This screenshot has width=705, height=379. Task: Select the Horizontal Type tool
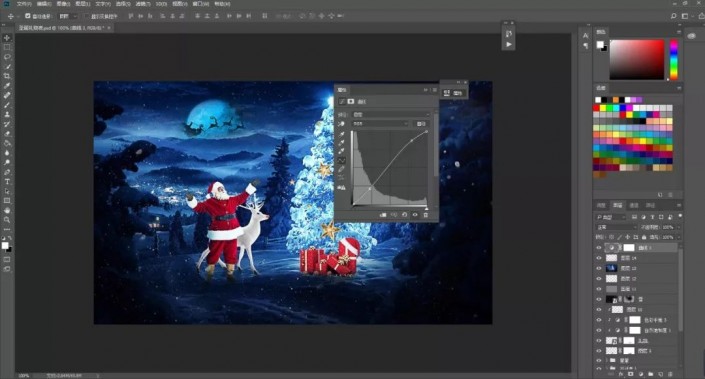point(7,182)
